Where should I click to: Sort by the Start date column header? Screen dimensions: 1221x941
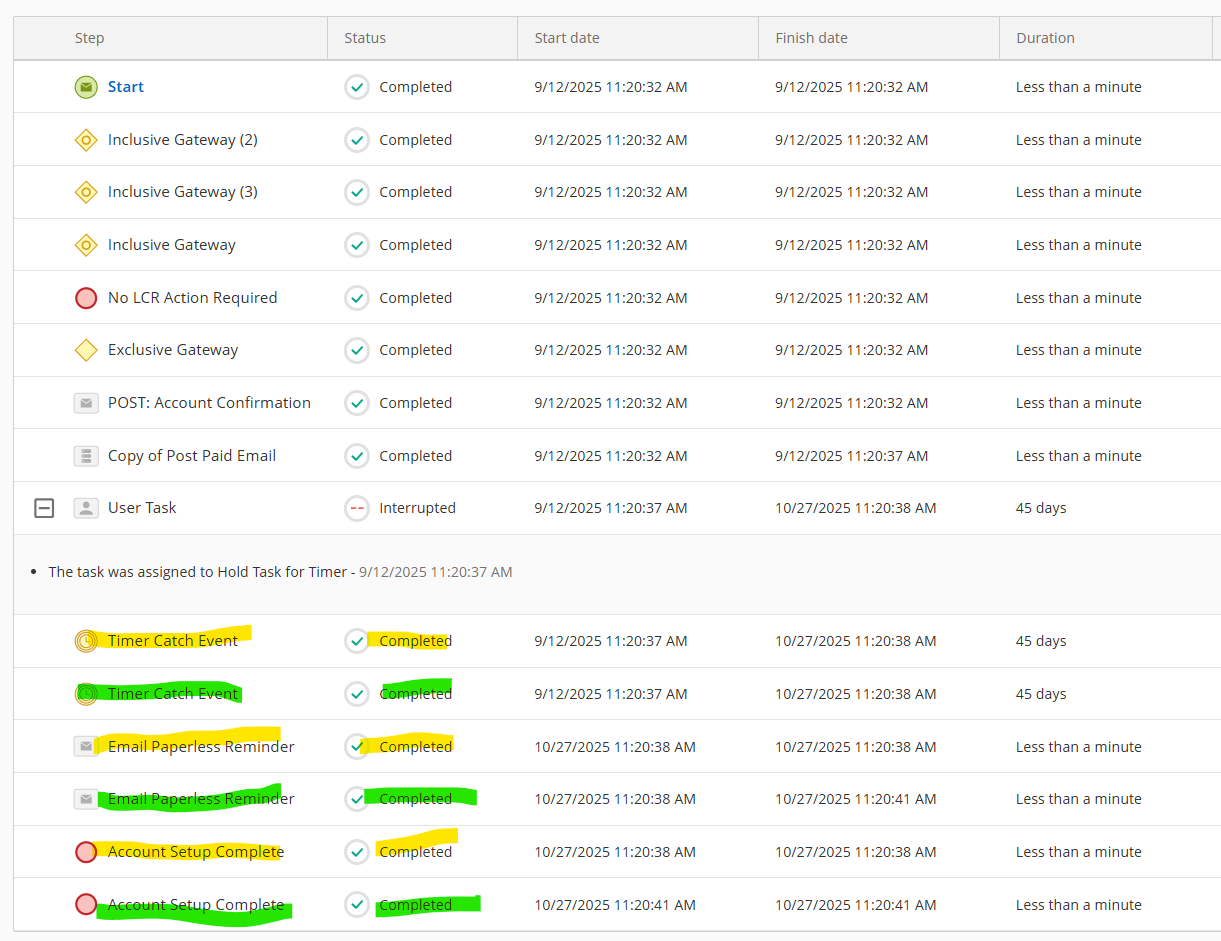[567, 38]
